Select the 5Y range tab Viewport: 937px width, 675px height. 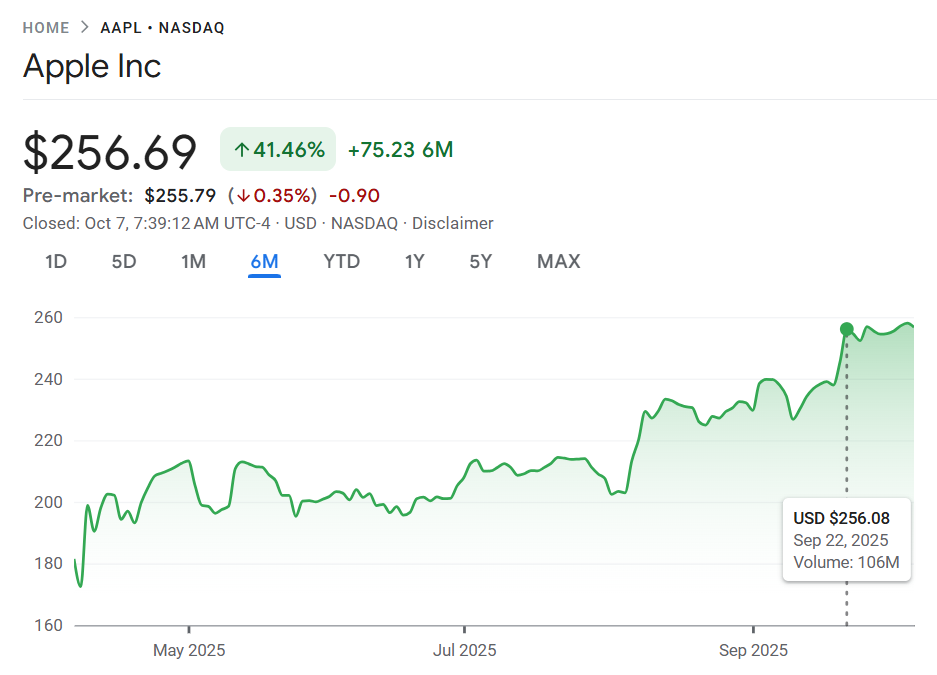click(x=481, y=262)
